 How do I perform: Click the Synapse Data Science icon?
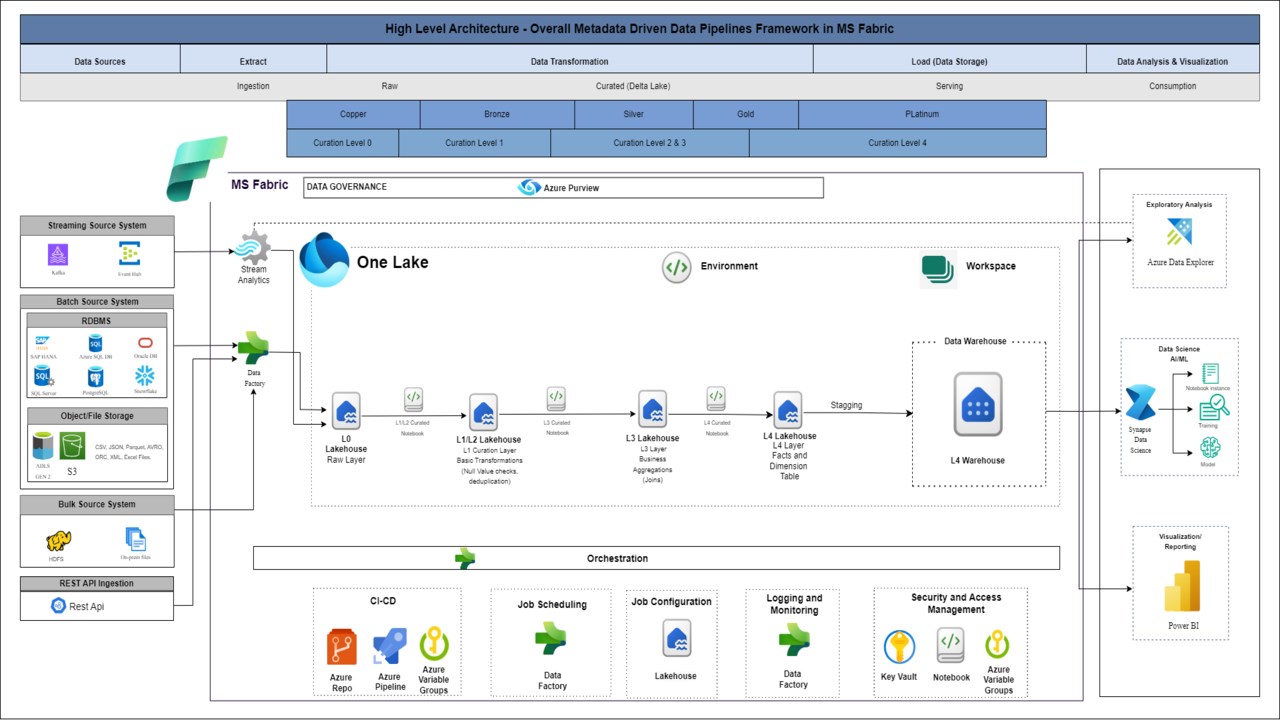[1140, 402]
